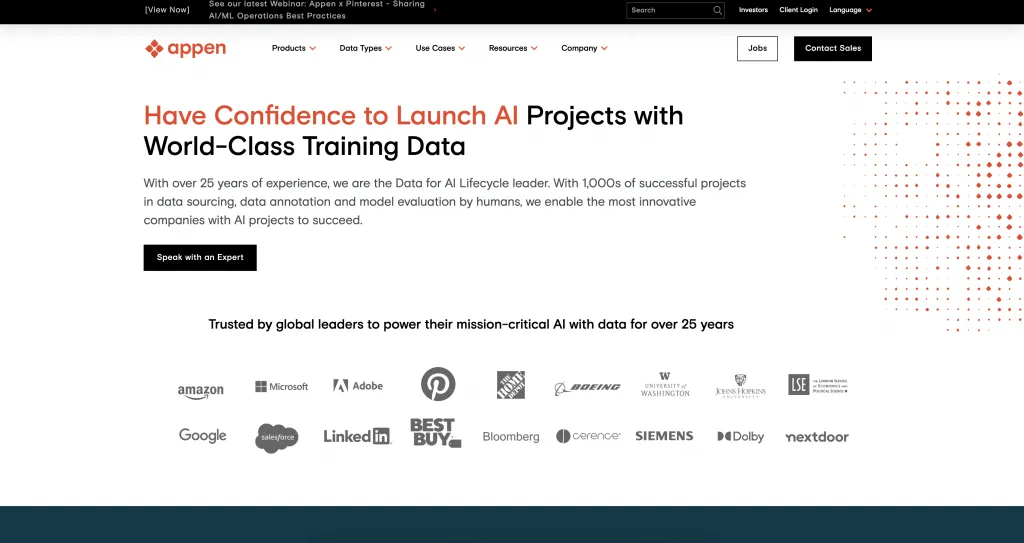Click the Cerence logo
Viewport: 1024px width, 543px height.
coord(588,436)
